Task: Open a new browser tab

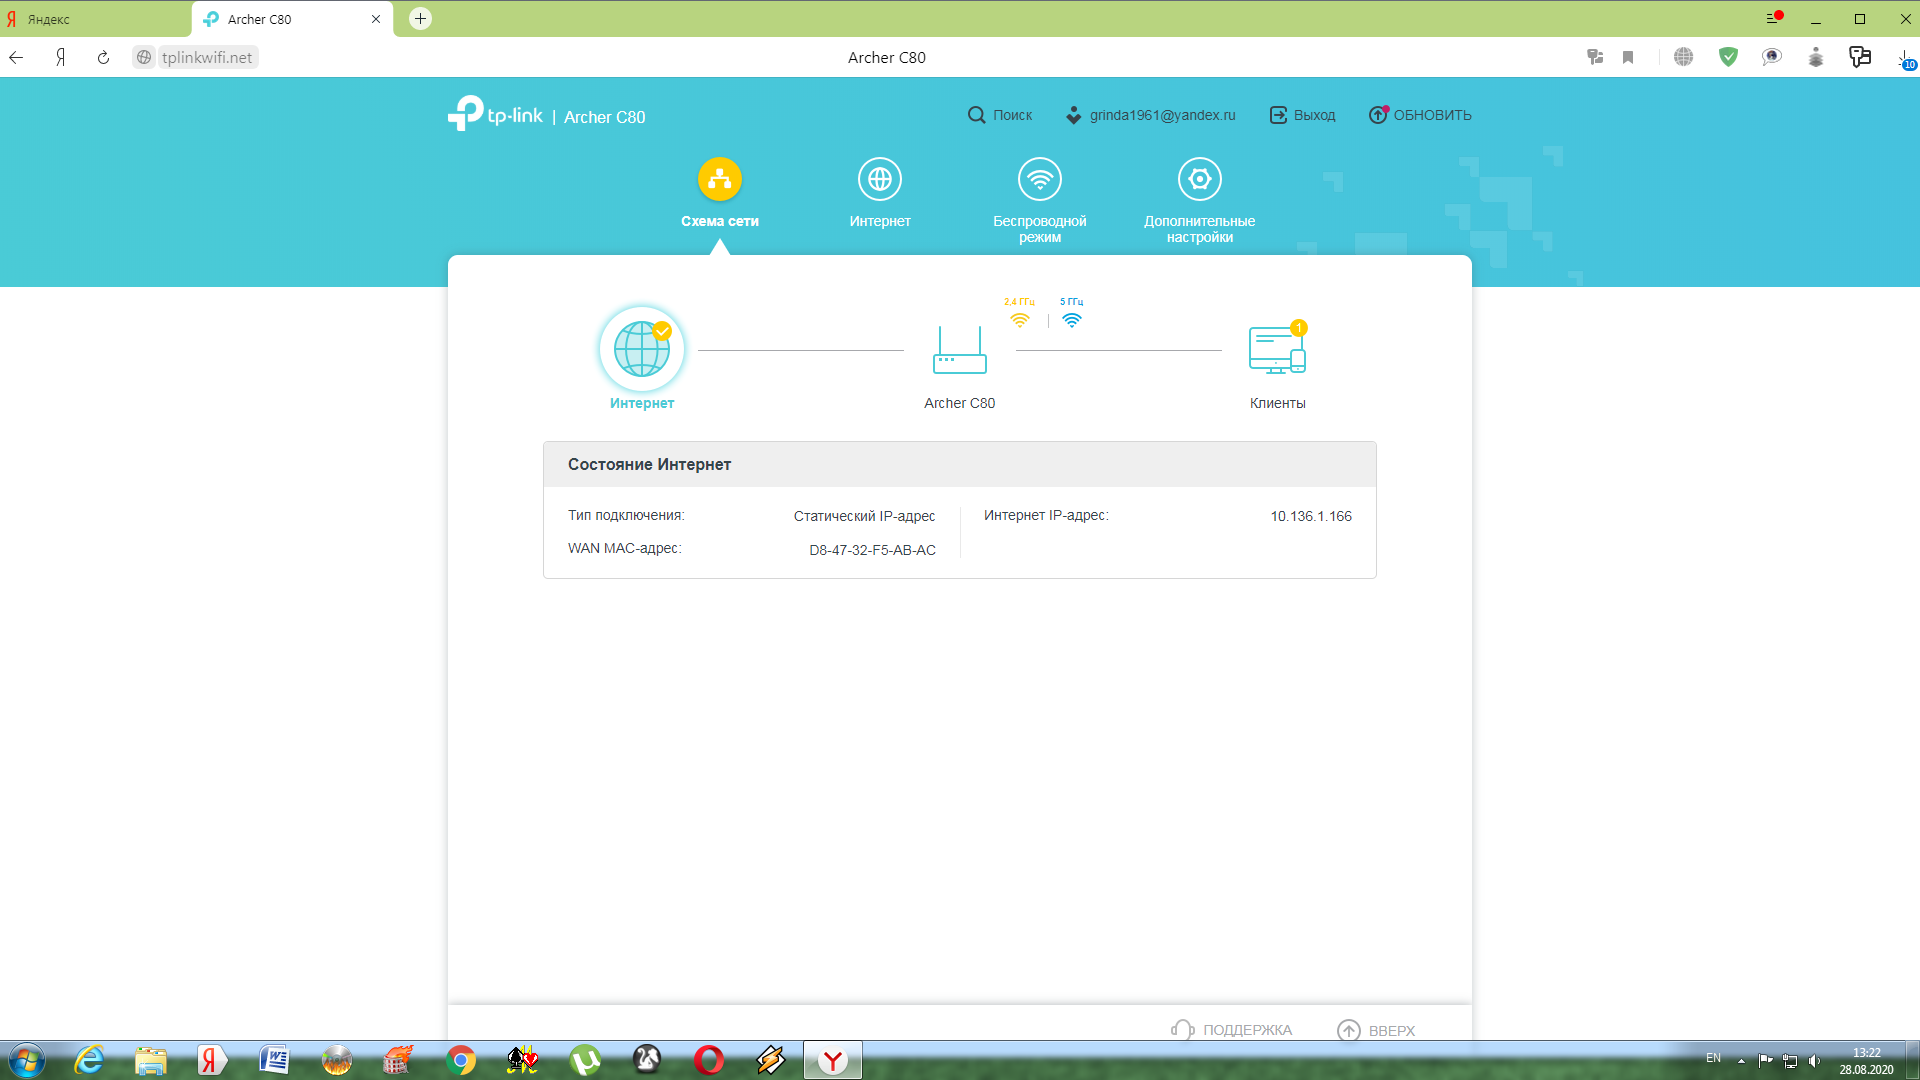Action: pos(421,18)
